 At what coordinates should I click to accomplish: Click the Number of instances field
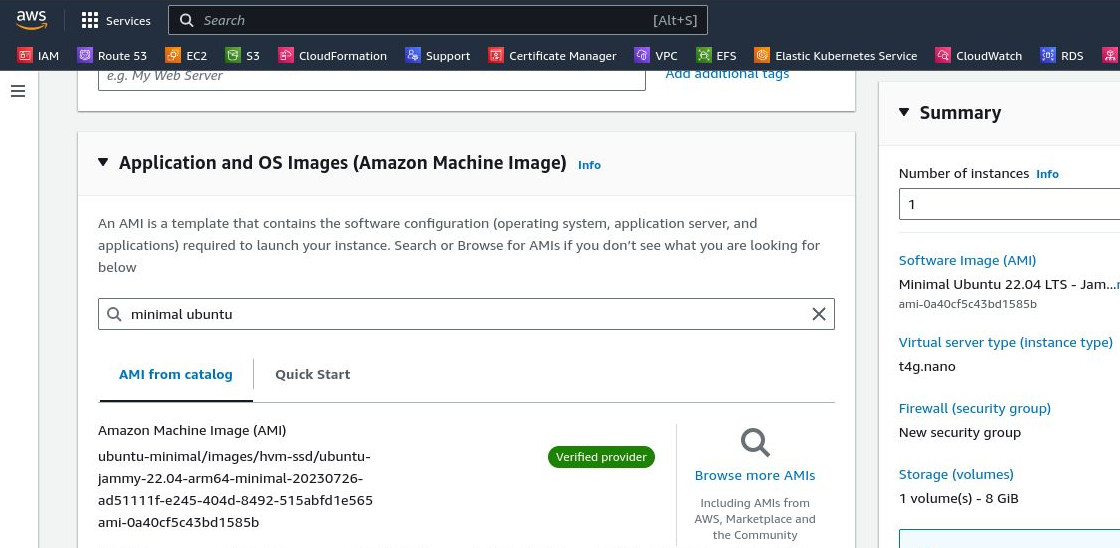(1009, 204)
